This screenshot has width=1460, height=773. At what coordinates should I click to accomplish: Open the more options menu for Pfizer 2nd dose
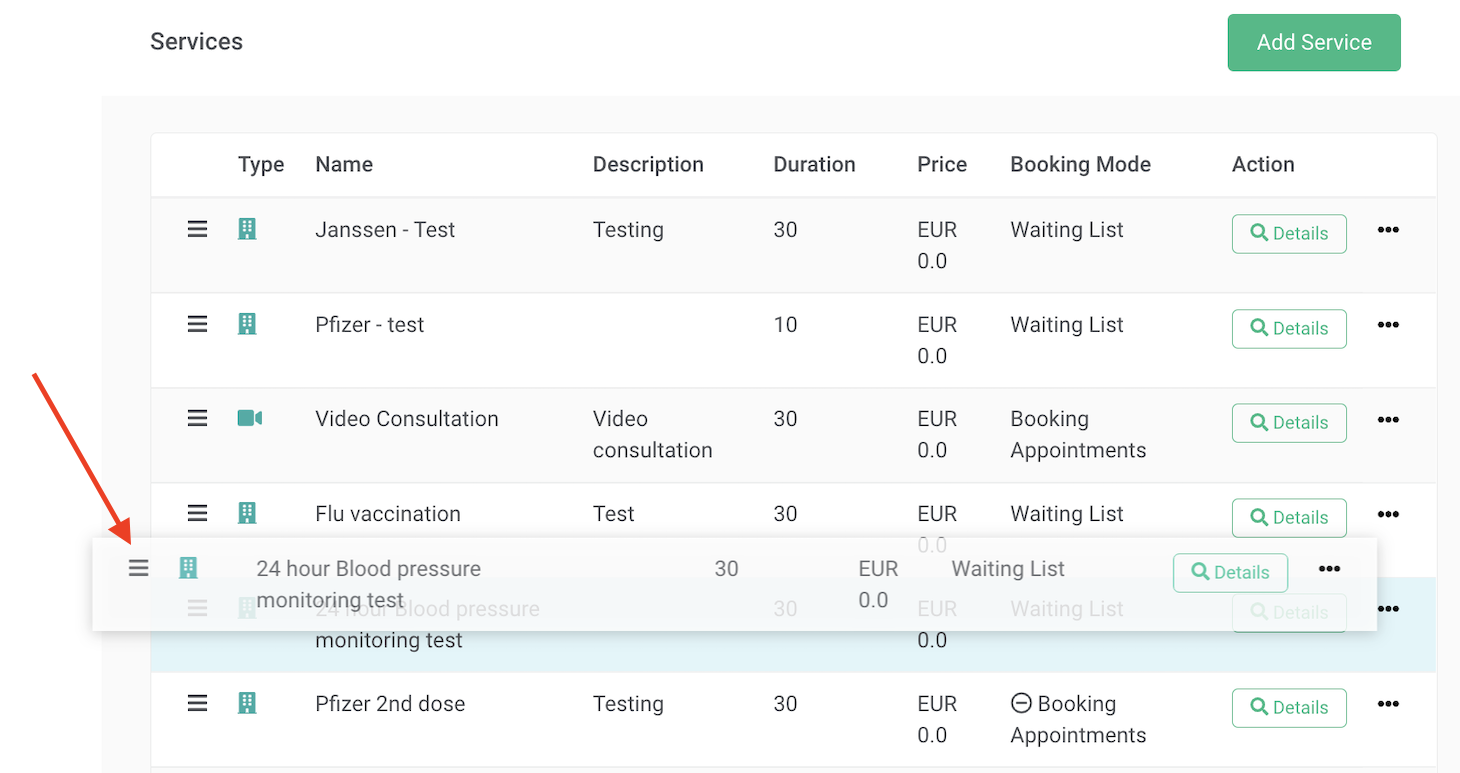tap(1388, 703)
